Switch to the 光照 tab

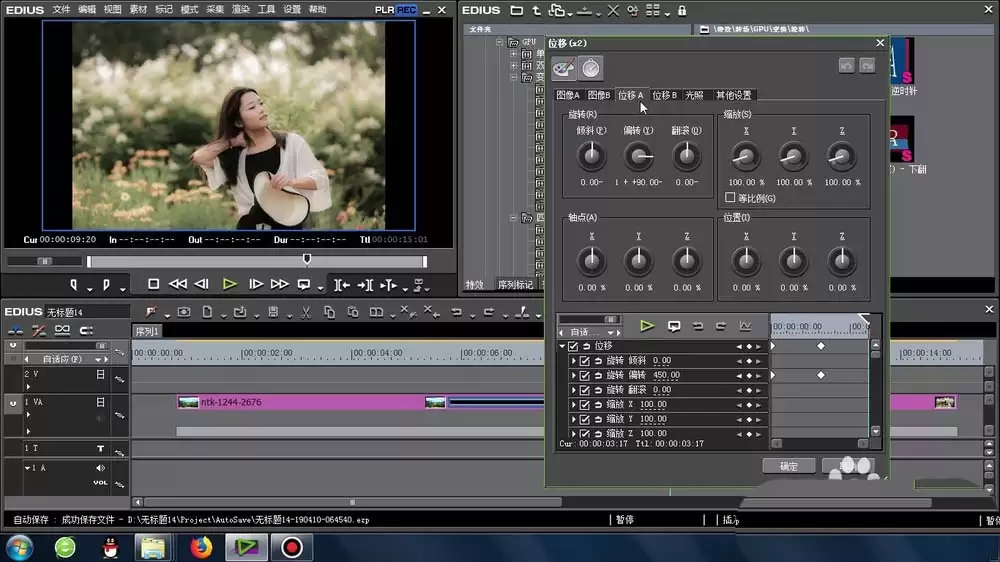coord(694,95)
